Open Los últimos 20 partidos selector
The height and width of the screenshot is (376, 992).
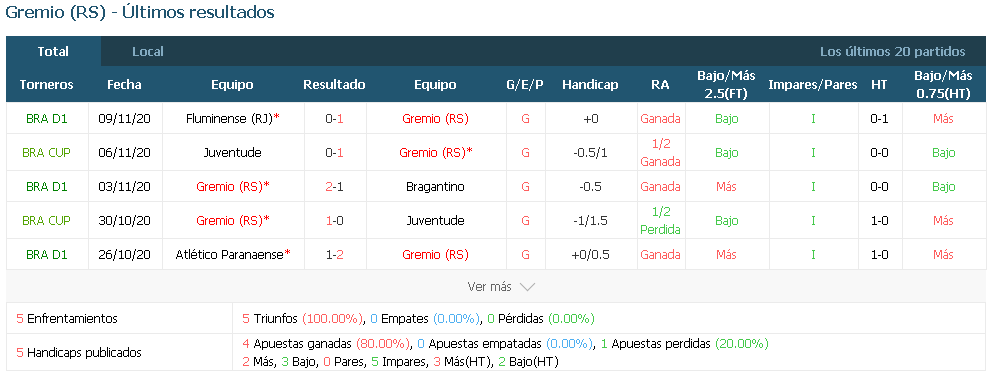892,52
